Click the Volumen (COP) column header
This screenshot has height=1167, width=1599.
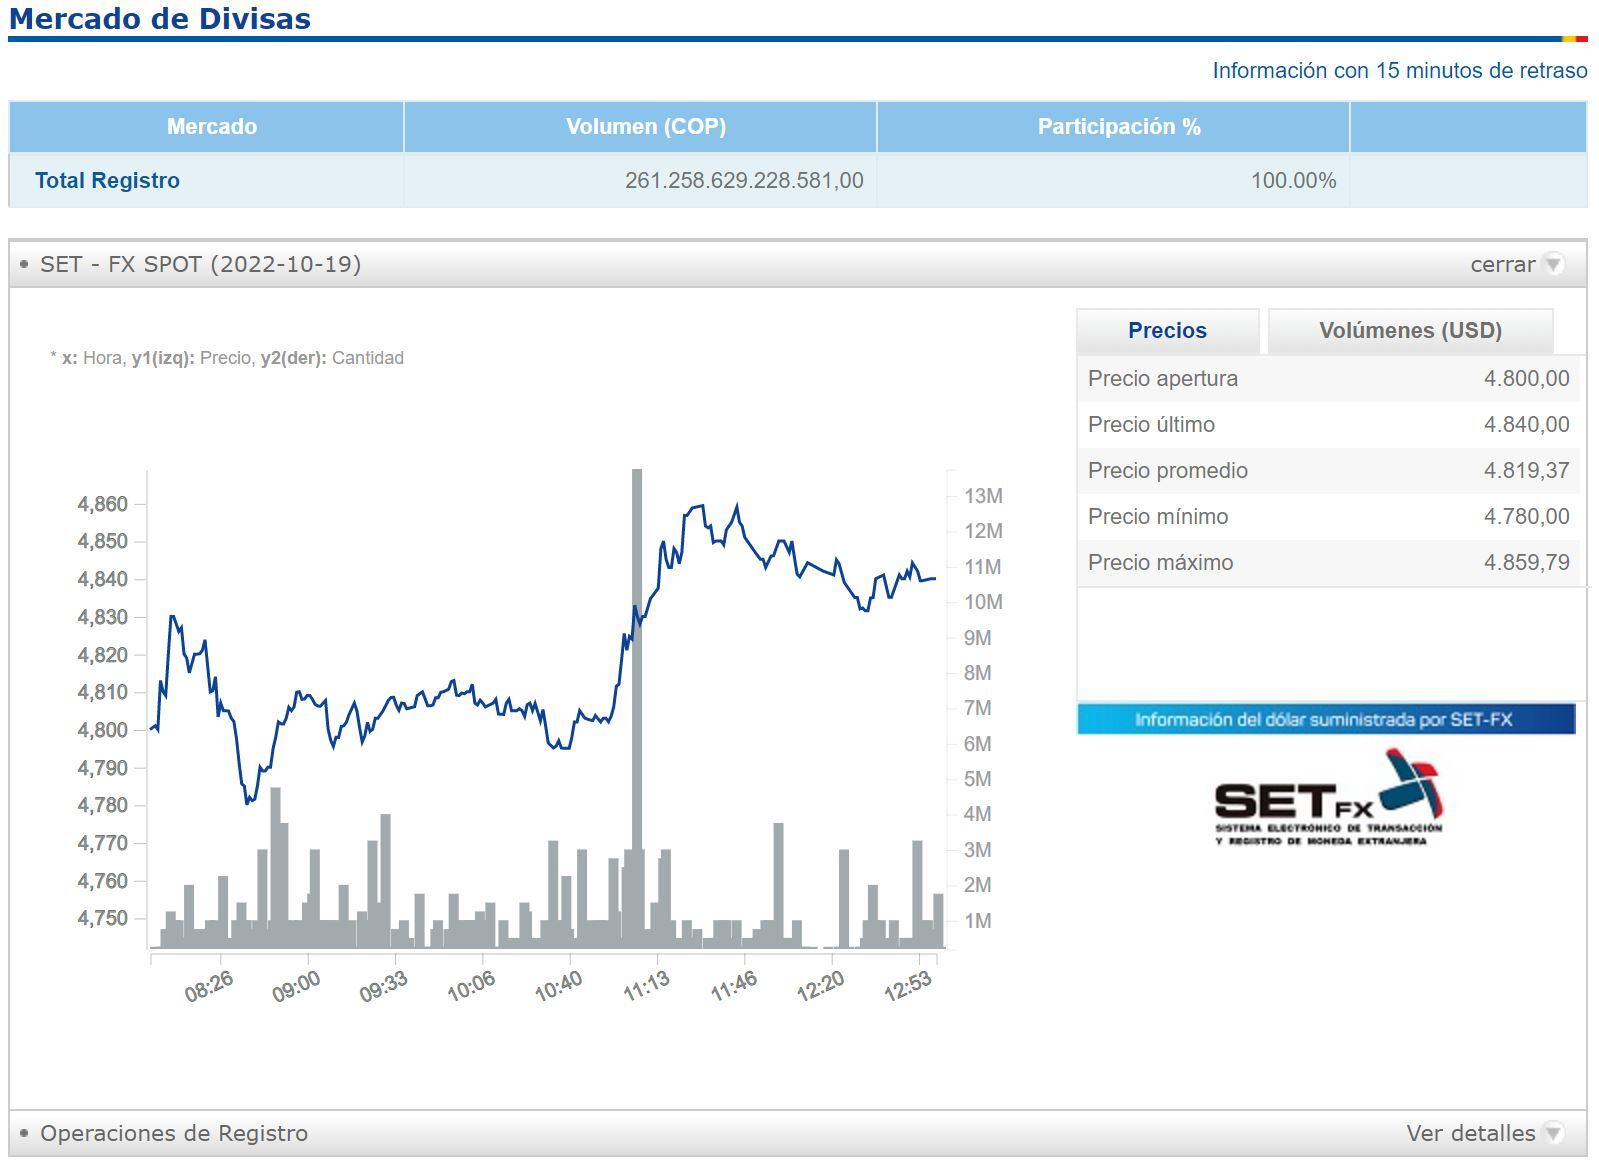pyautogui.click(x=645, y=127)
